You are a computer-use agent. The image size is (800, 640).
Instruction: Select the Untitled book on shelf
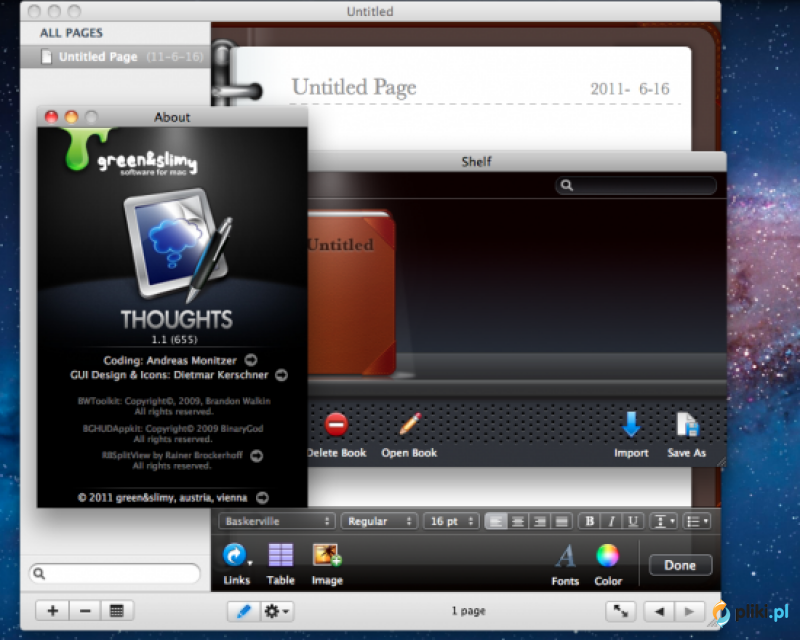(351, 292)
